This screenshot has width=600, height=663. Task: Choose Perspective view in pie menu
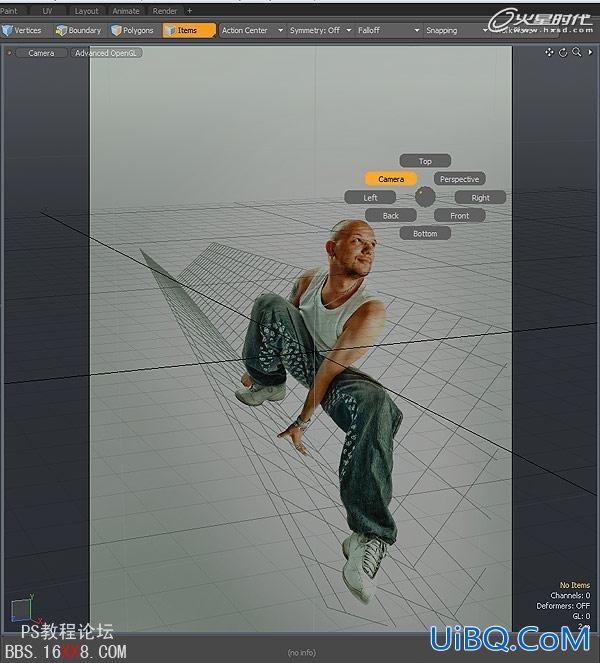[459, 179]
